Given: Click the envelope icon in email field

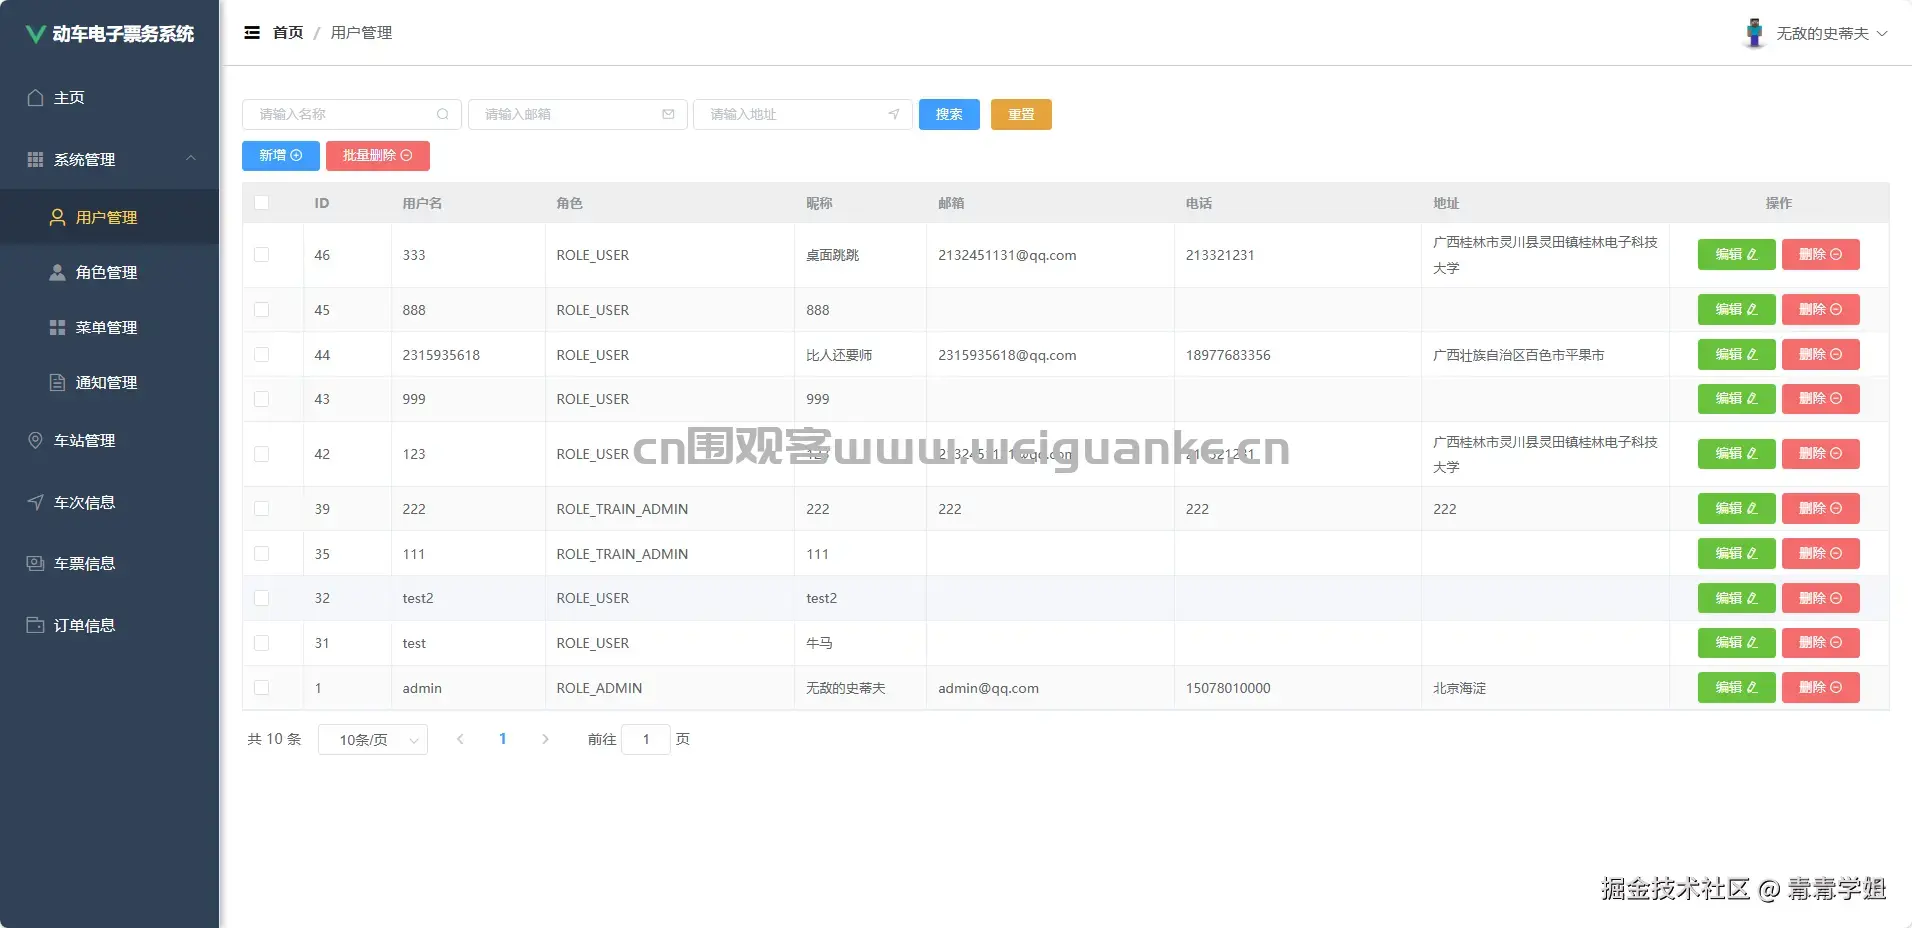Looking at the screenshot, I should (668, 114).
